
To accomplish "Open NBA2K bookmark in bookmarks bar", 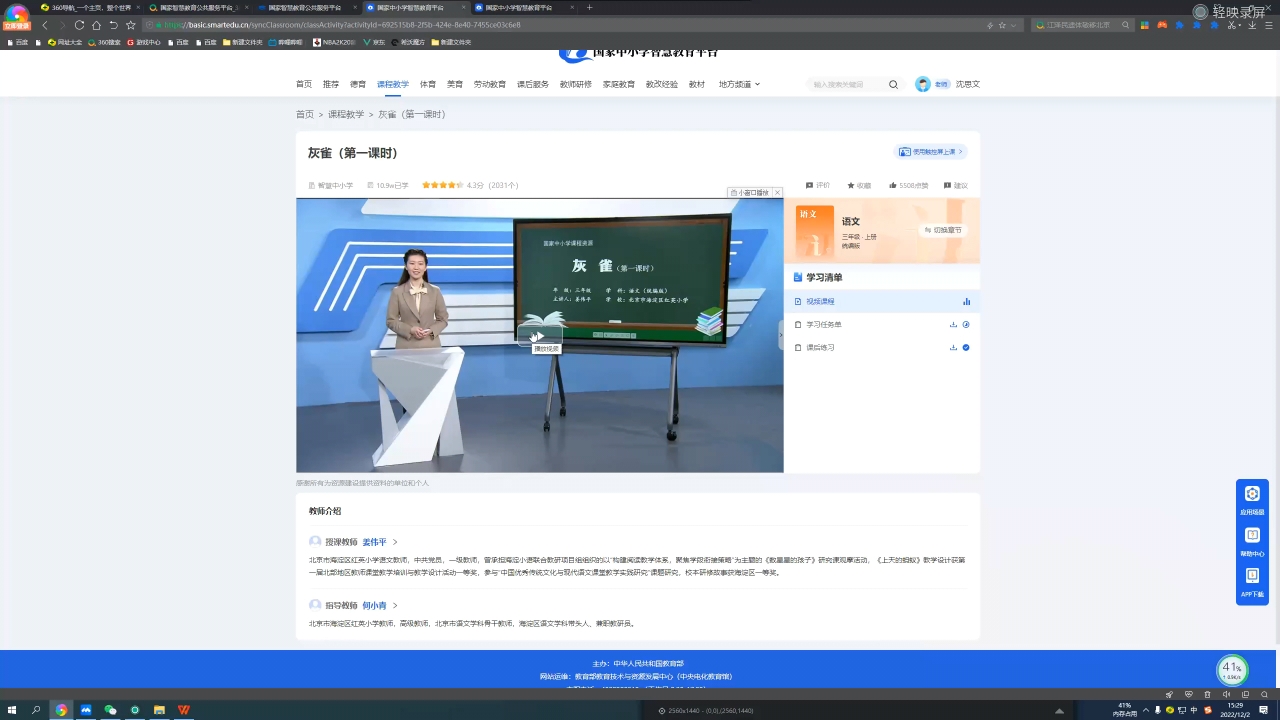I will pos(334,42).
